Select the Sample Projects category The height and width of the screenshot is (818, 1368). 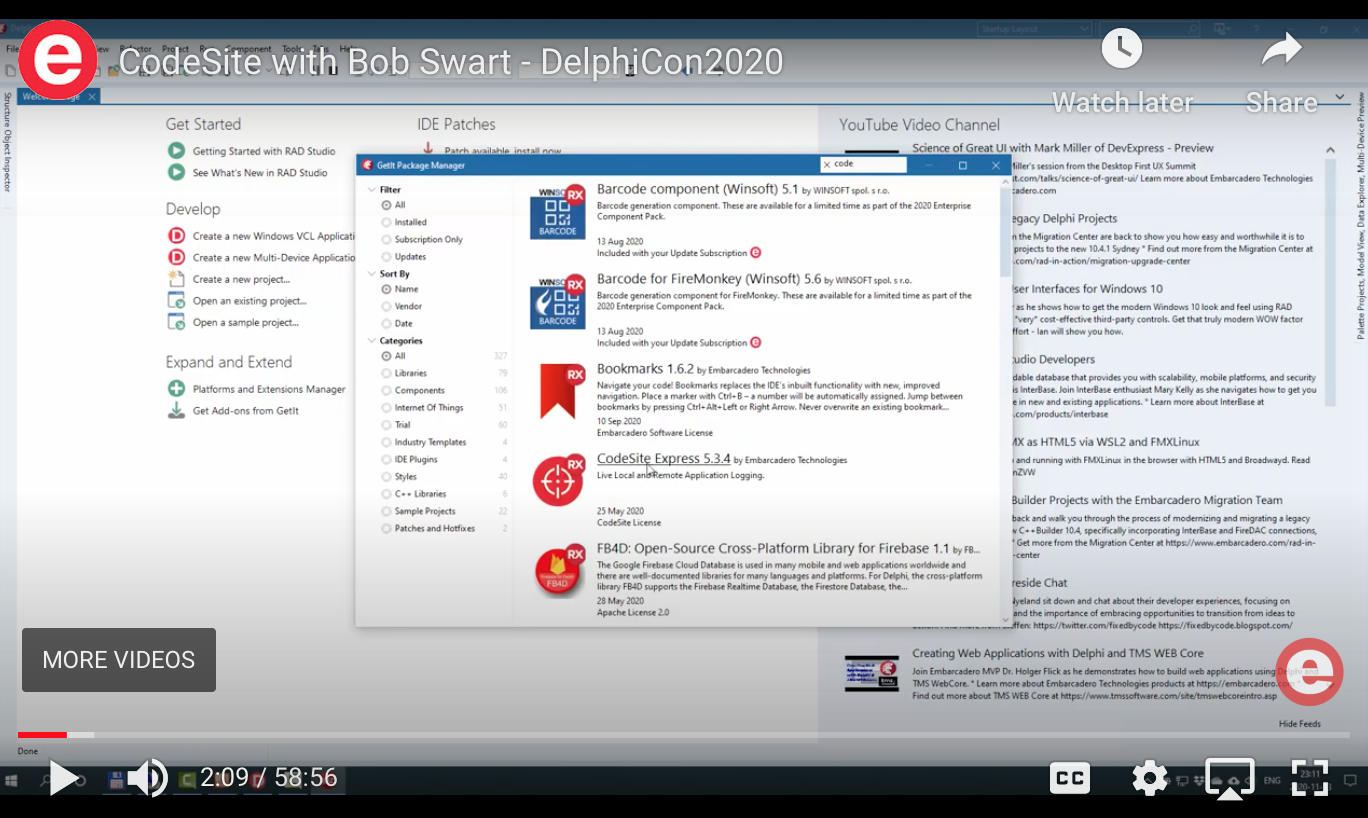(x=387, y=511)
